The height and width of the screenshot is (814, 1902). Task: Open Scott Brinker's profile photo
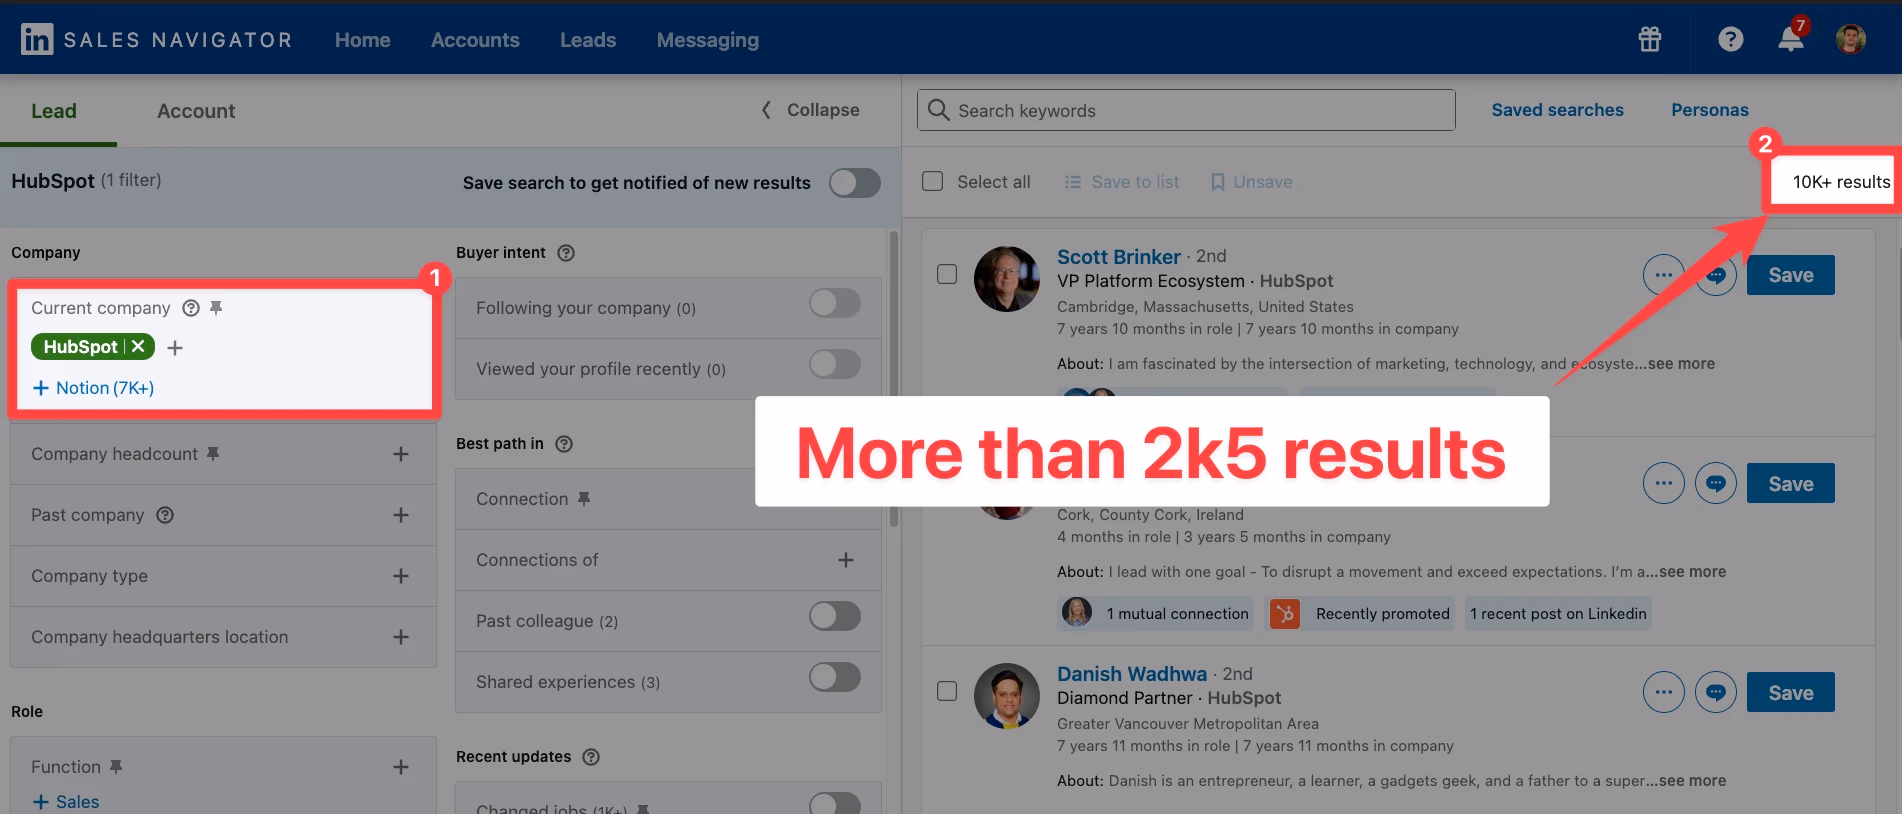pyautogui.click(x=1007, y=279)
